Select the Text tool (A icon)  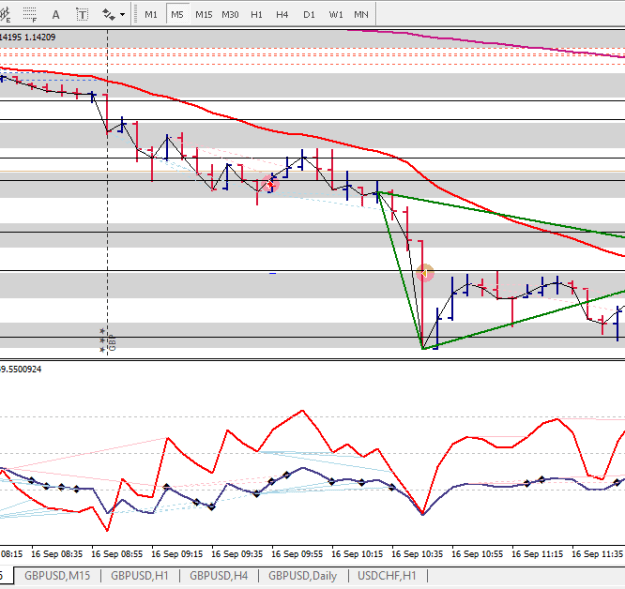click(x=56, y=15)
